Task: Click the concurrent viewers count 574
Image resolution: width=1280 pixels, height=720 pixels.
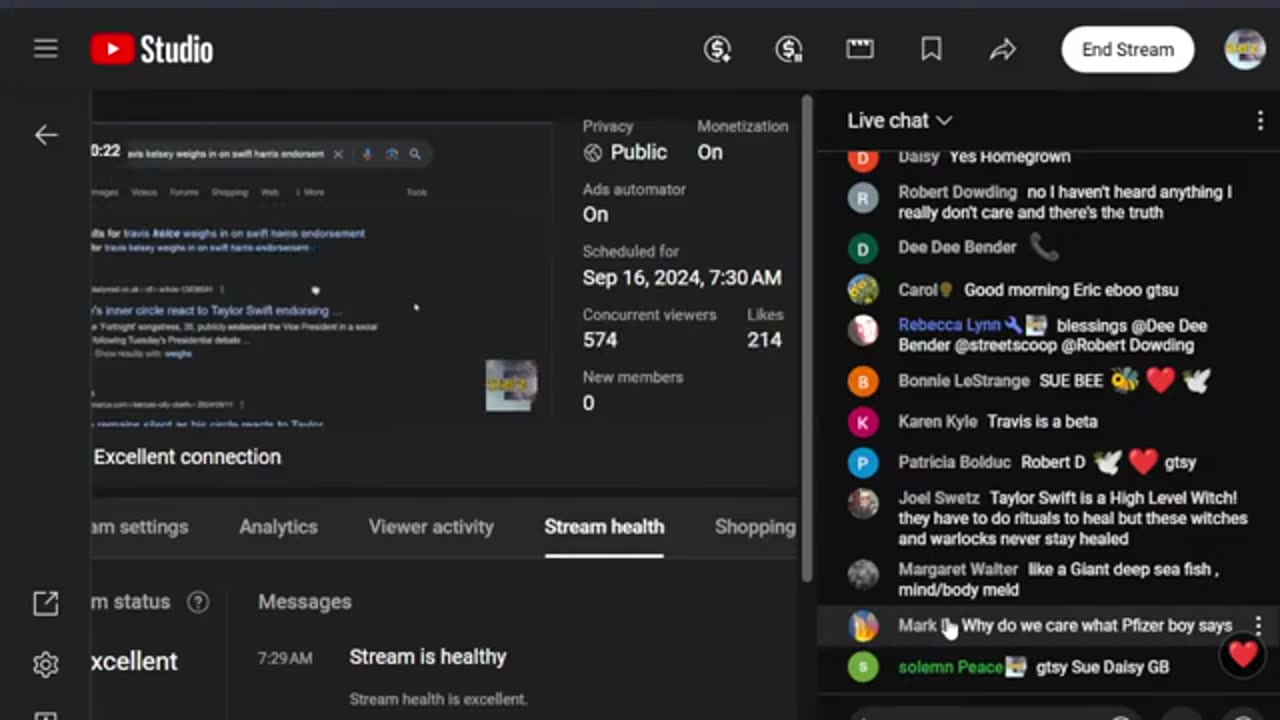Action: [x=600, y=340]
